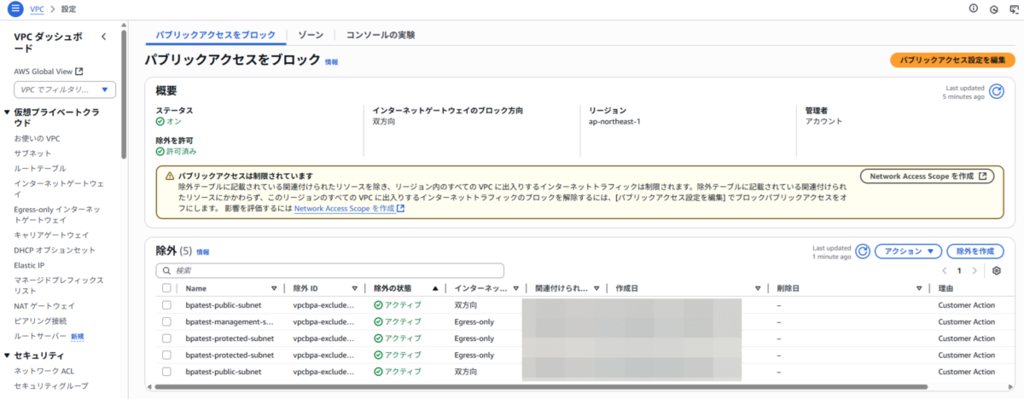
Task: Open the VPC でフィルタリ... filter dropdown
Action: pyautogui.click(x=65, y=89)
